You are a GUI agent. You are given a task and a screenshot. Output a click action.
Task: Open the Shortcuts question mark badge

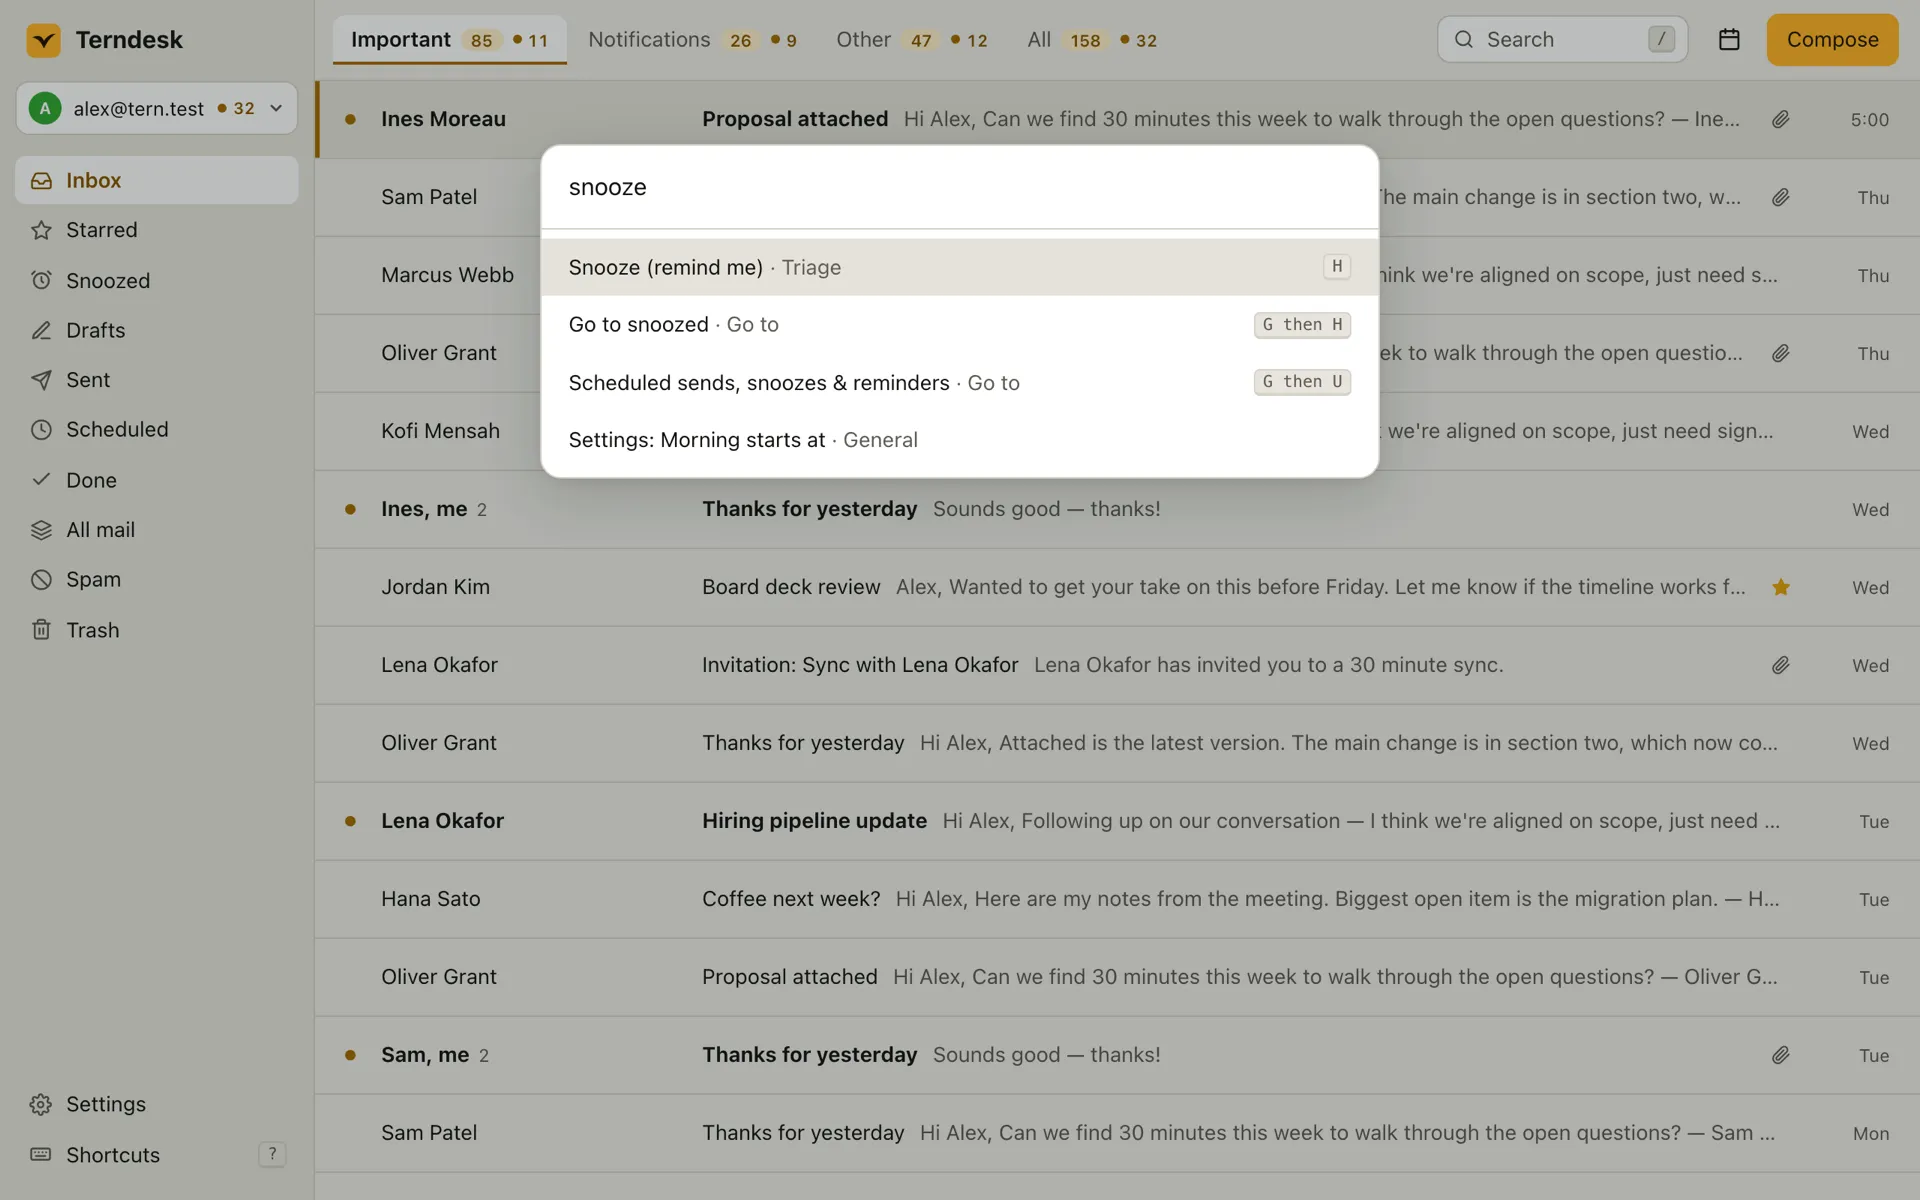[x=272, y=1154]
